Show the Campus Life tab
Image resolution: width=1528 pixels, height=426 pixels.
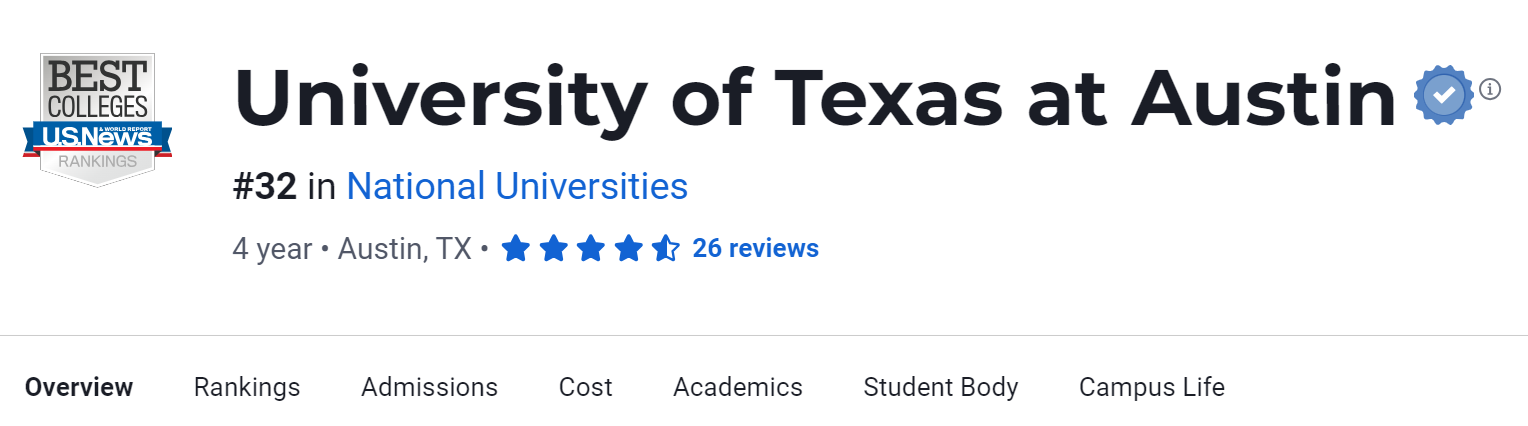[1151, 387]
